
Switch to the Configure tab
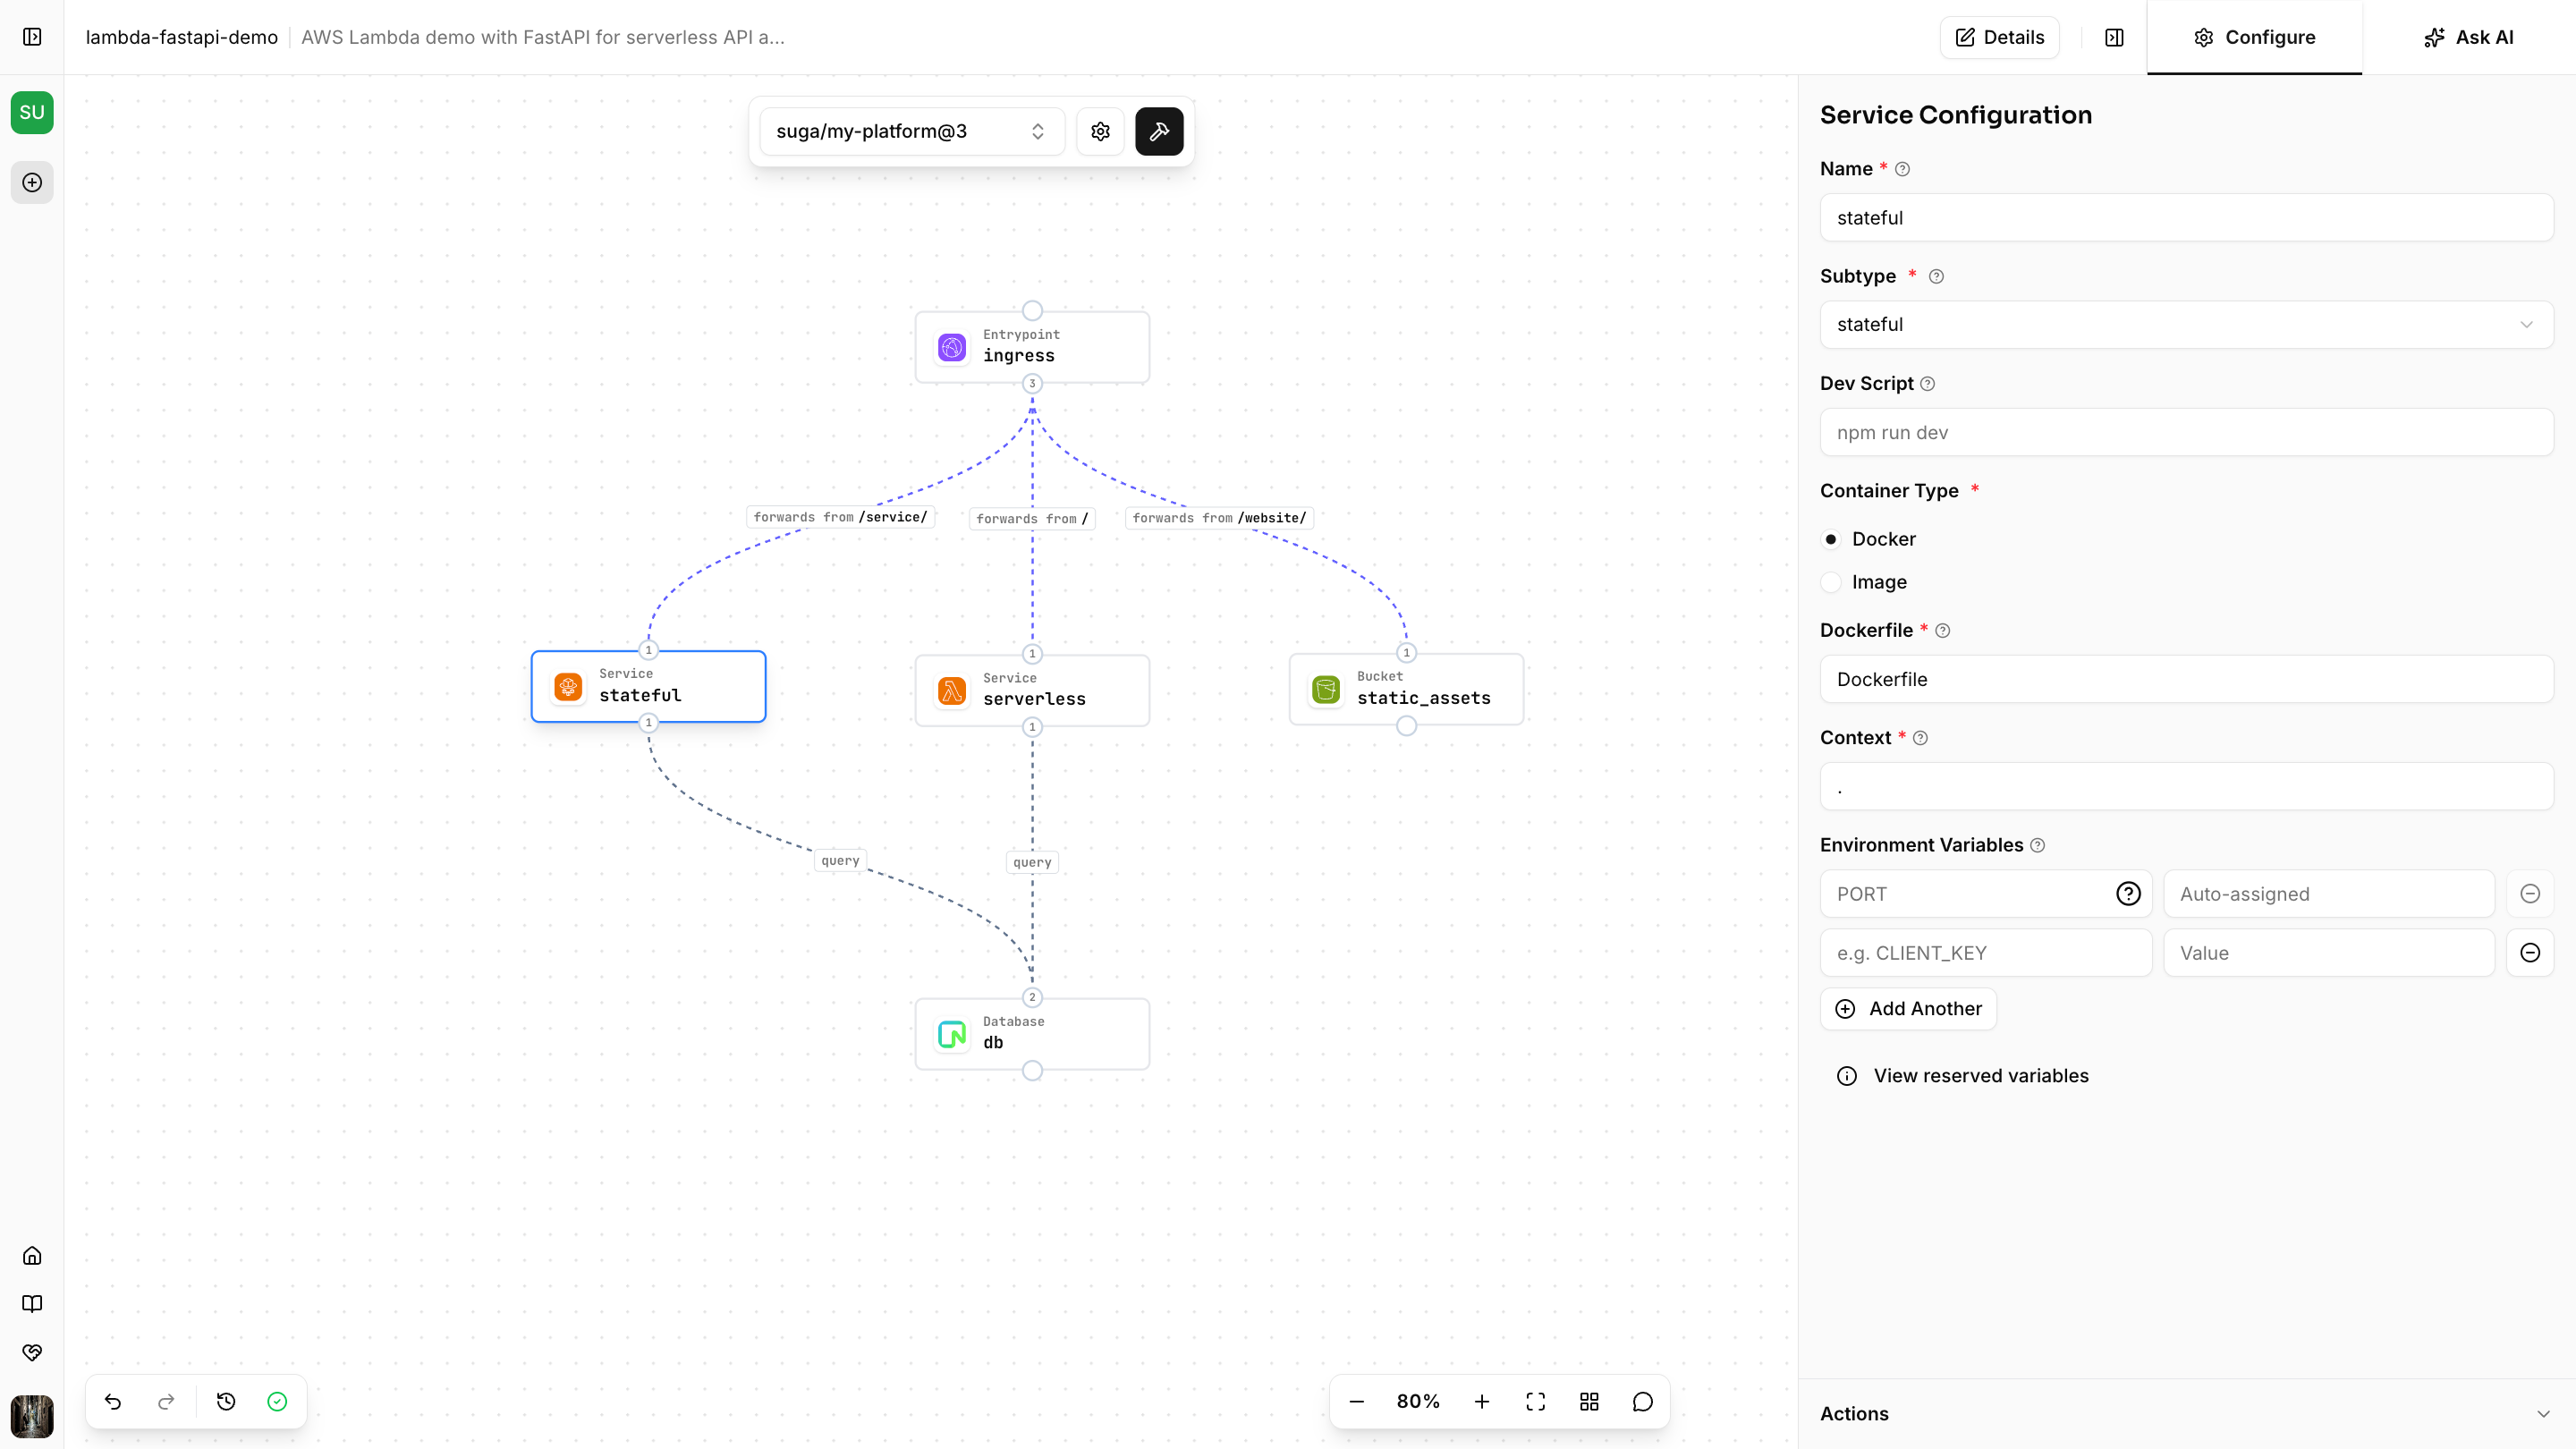tap(2253, 37)
